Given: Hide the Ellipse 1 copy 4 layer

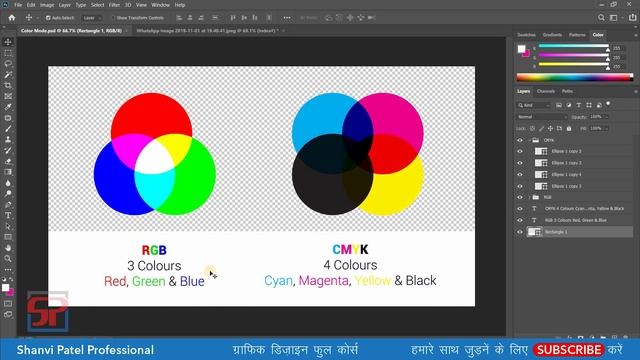Looking at the screenshot, I should coord(520,174).
